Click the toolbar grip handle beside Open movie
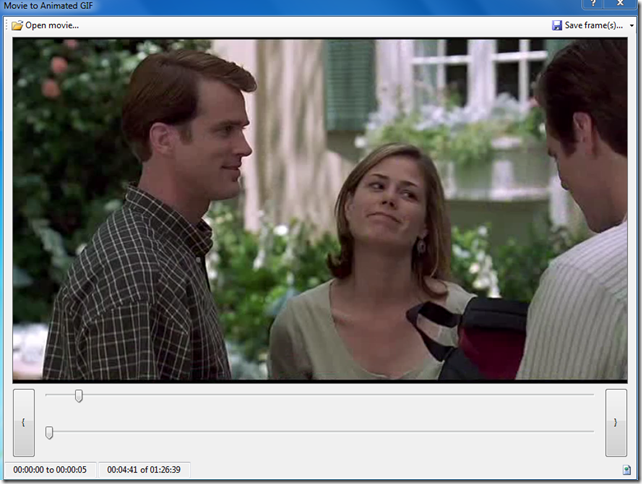The width and height of the screenshot is (642, 484). click(x=7, y=25)
